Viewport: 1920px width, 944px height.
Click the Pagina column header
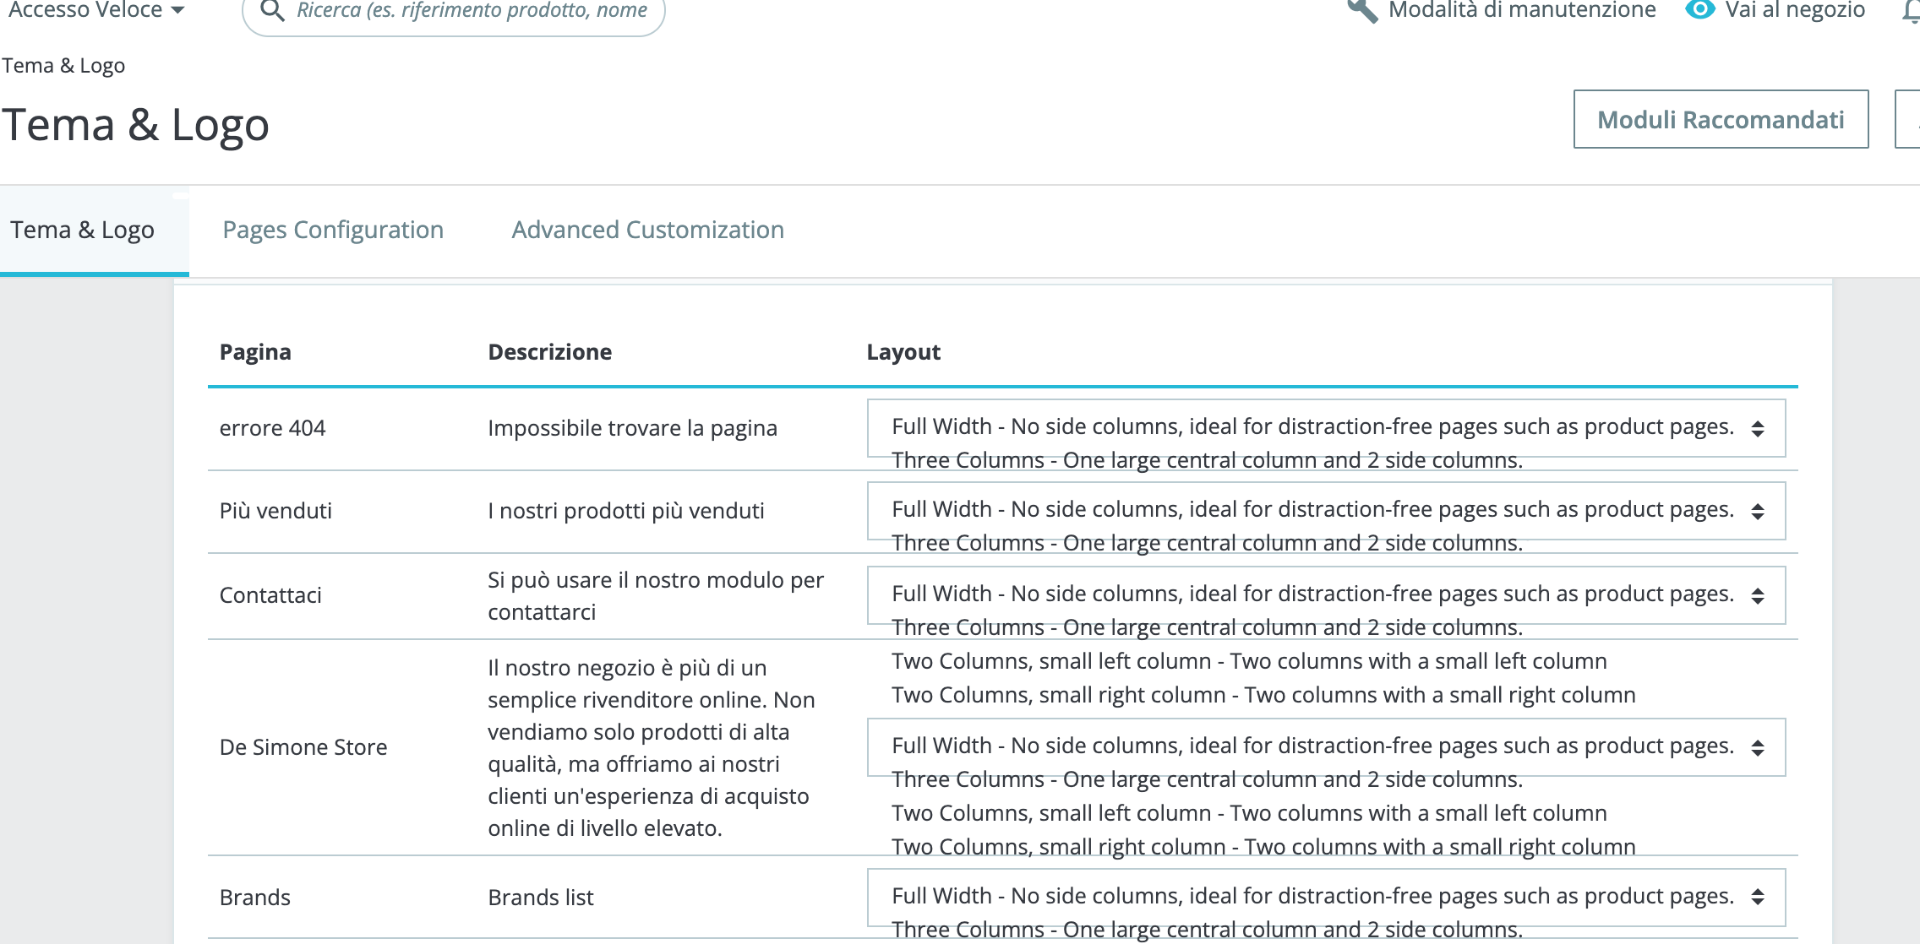click(x=255, y=352)
